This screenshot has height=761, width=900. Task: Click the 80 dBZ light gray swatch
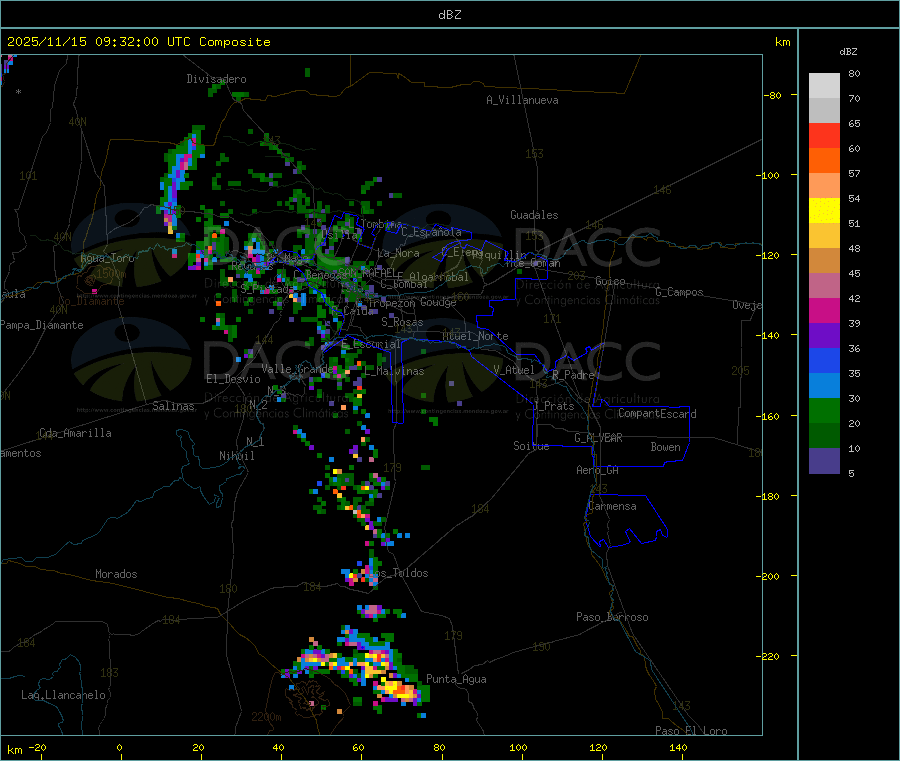pos(824,86)
